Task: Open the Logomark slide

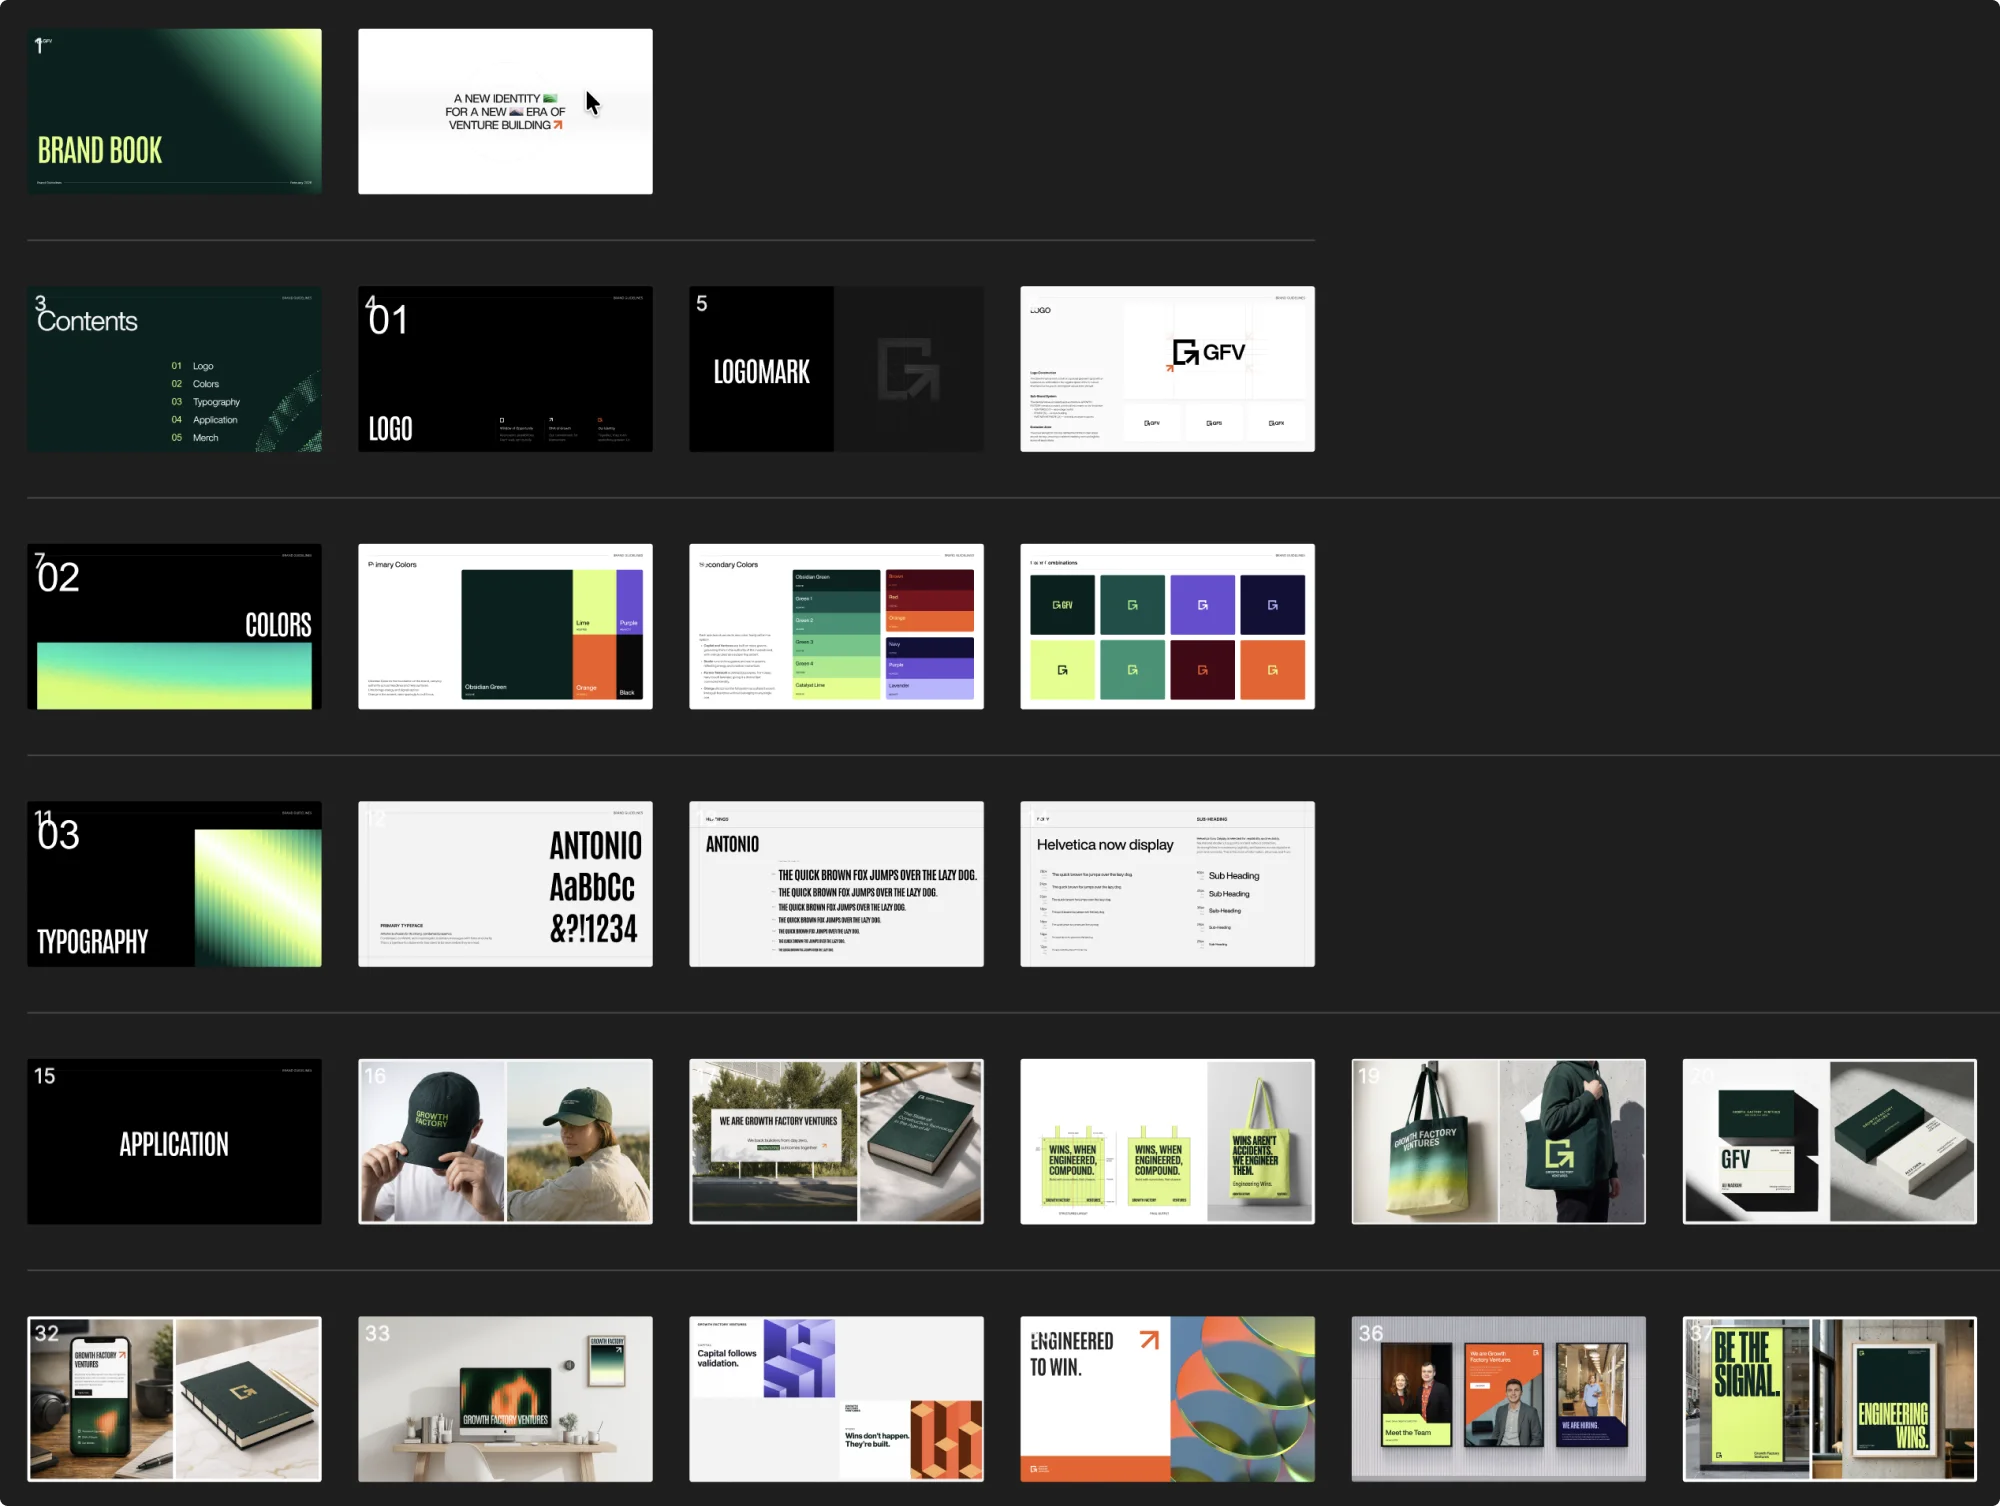Action: click(x=836, y=369)
